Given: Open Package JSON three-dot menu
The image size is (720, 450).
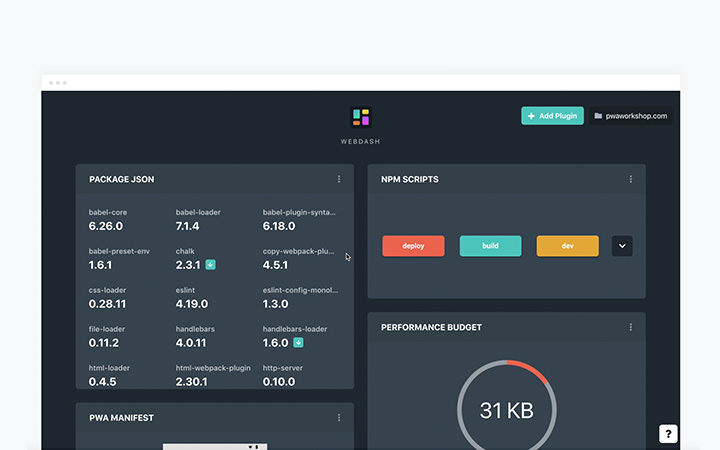Looking at the screenshot, I should (x=339, y=179).
